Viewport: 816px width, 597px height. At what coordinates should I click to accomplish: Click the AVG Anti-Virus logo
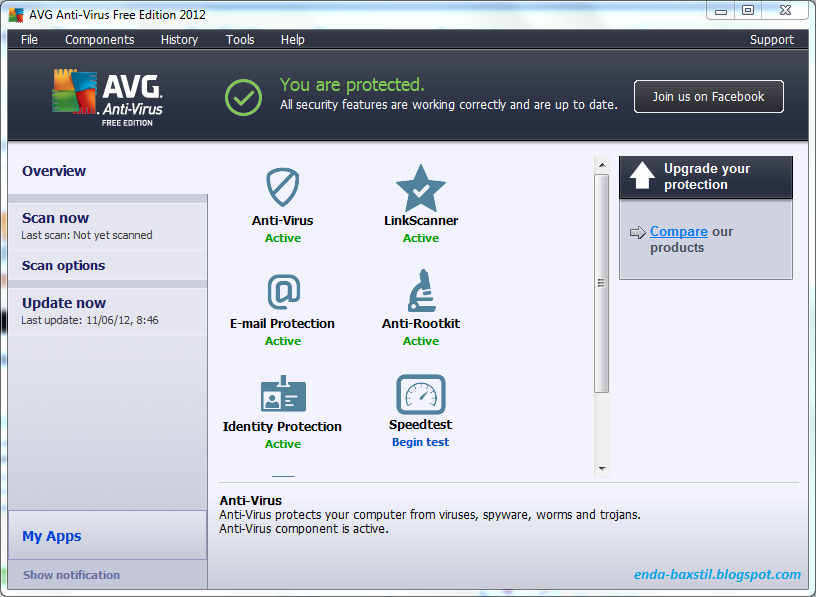pyautogui.click(x=108, y=97)
